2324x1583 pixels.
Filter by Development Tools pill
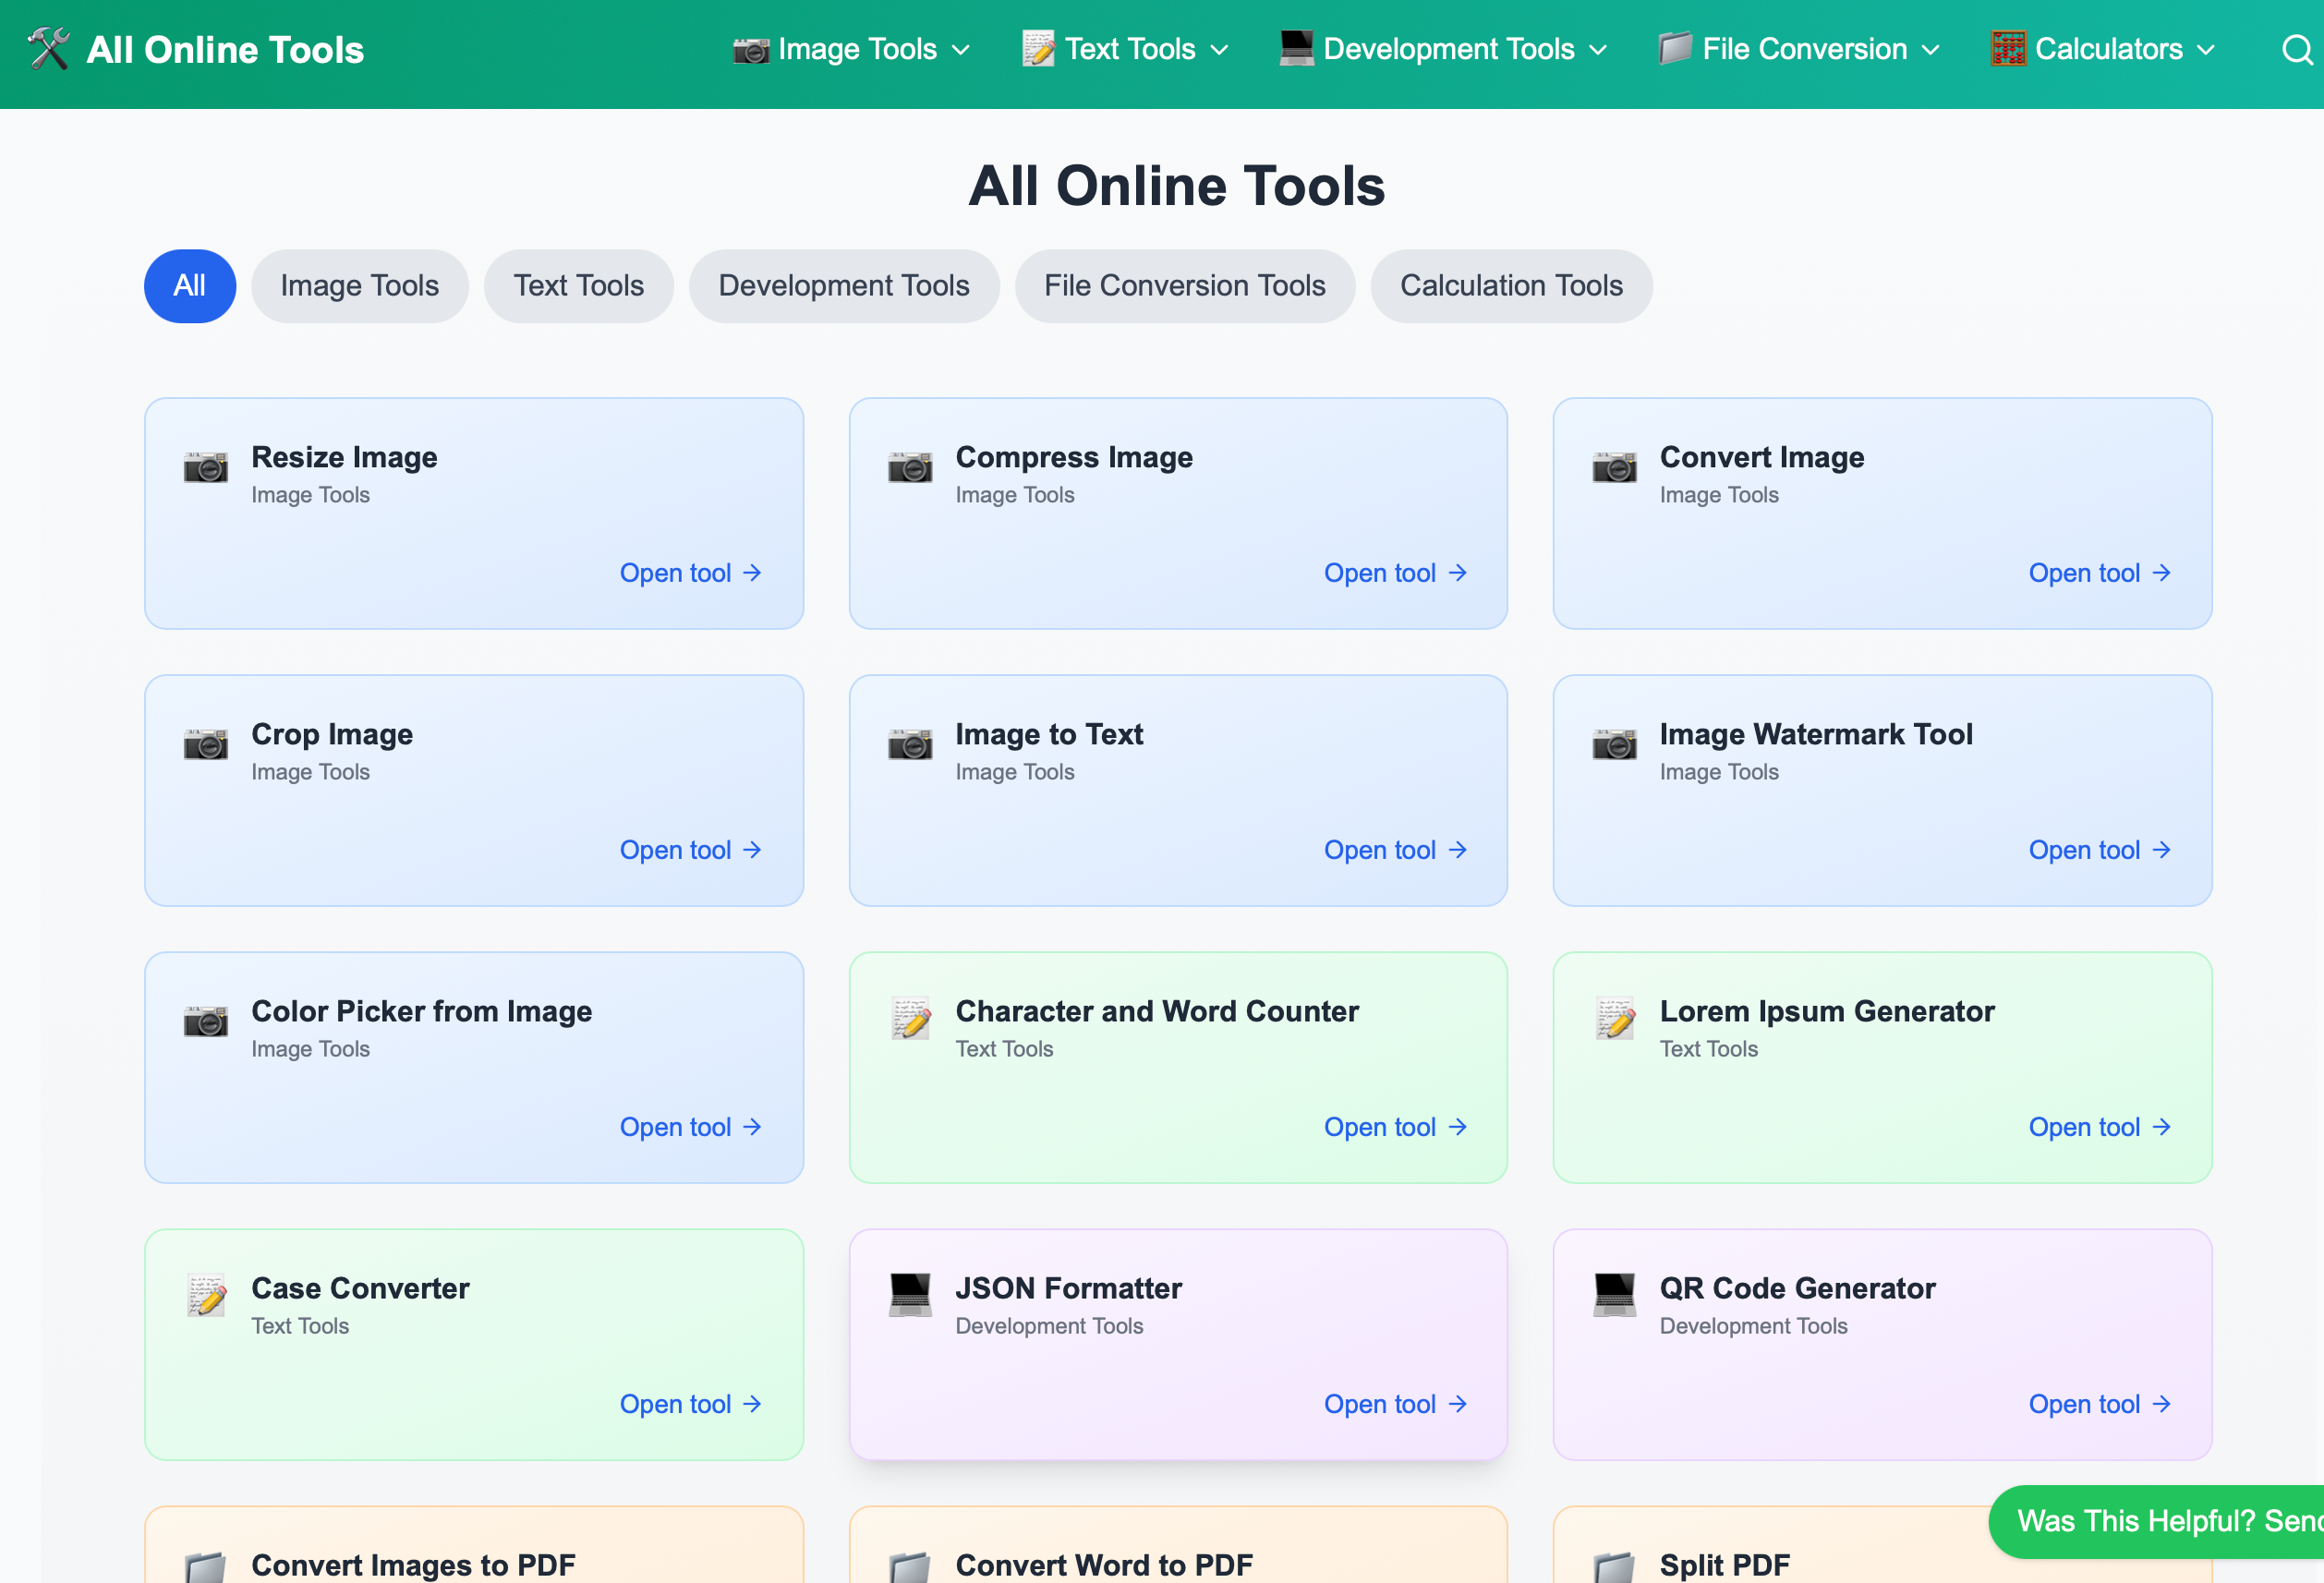pos(844,286)
